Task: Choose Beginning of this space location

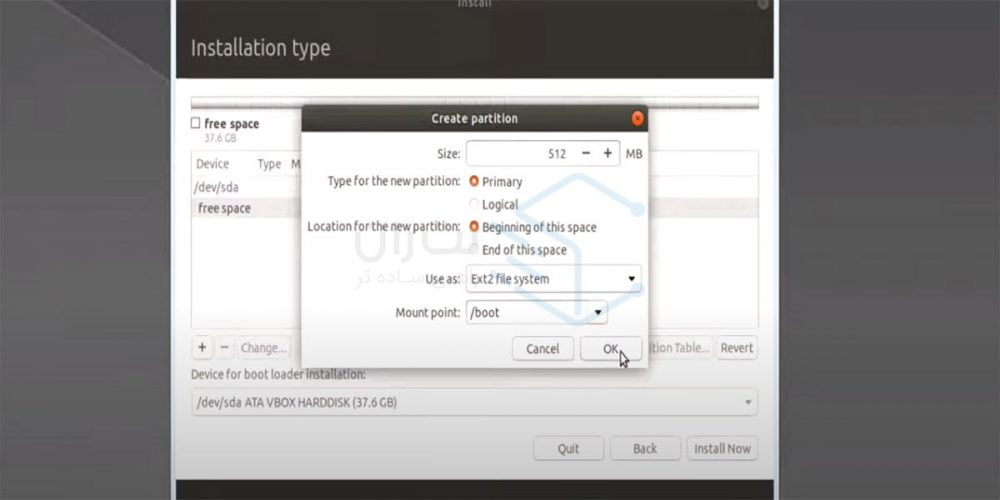Action: (x=474, y=227)
